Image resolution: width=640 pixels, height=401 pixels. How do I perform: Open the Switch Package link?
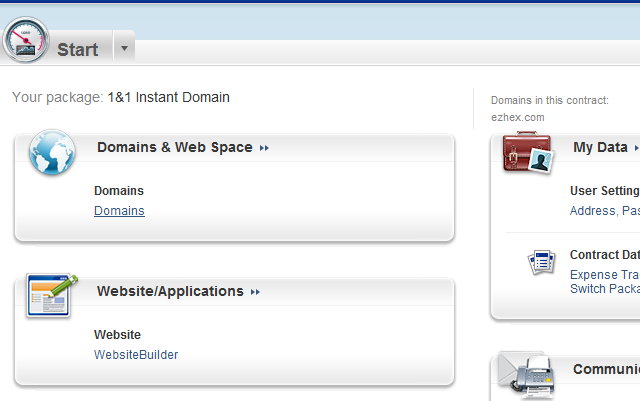(605, 289)
